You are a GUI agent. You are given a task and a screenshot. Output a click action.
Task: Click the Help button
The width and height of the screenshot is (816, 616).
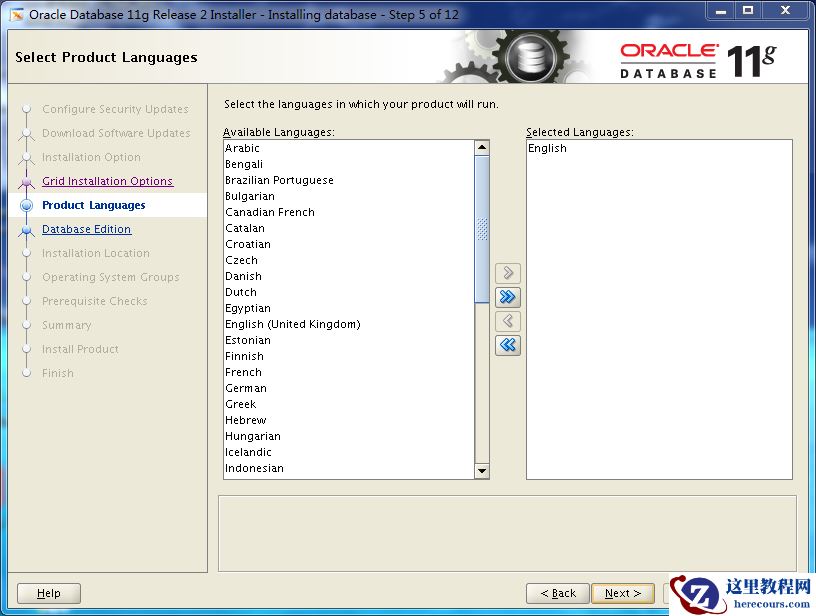pyautogui.click(x=49, y=593)
